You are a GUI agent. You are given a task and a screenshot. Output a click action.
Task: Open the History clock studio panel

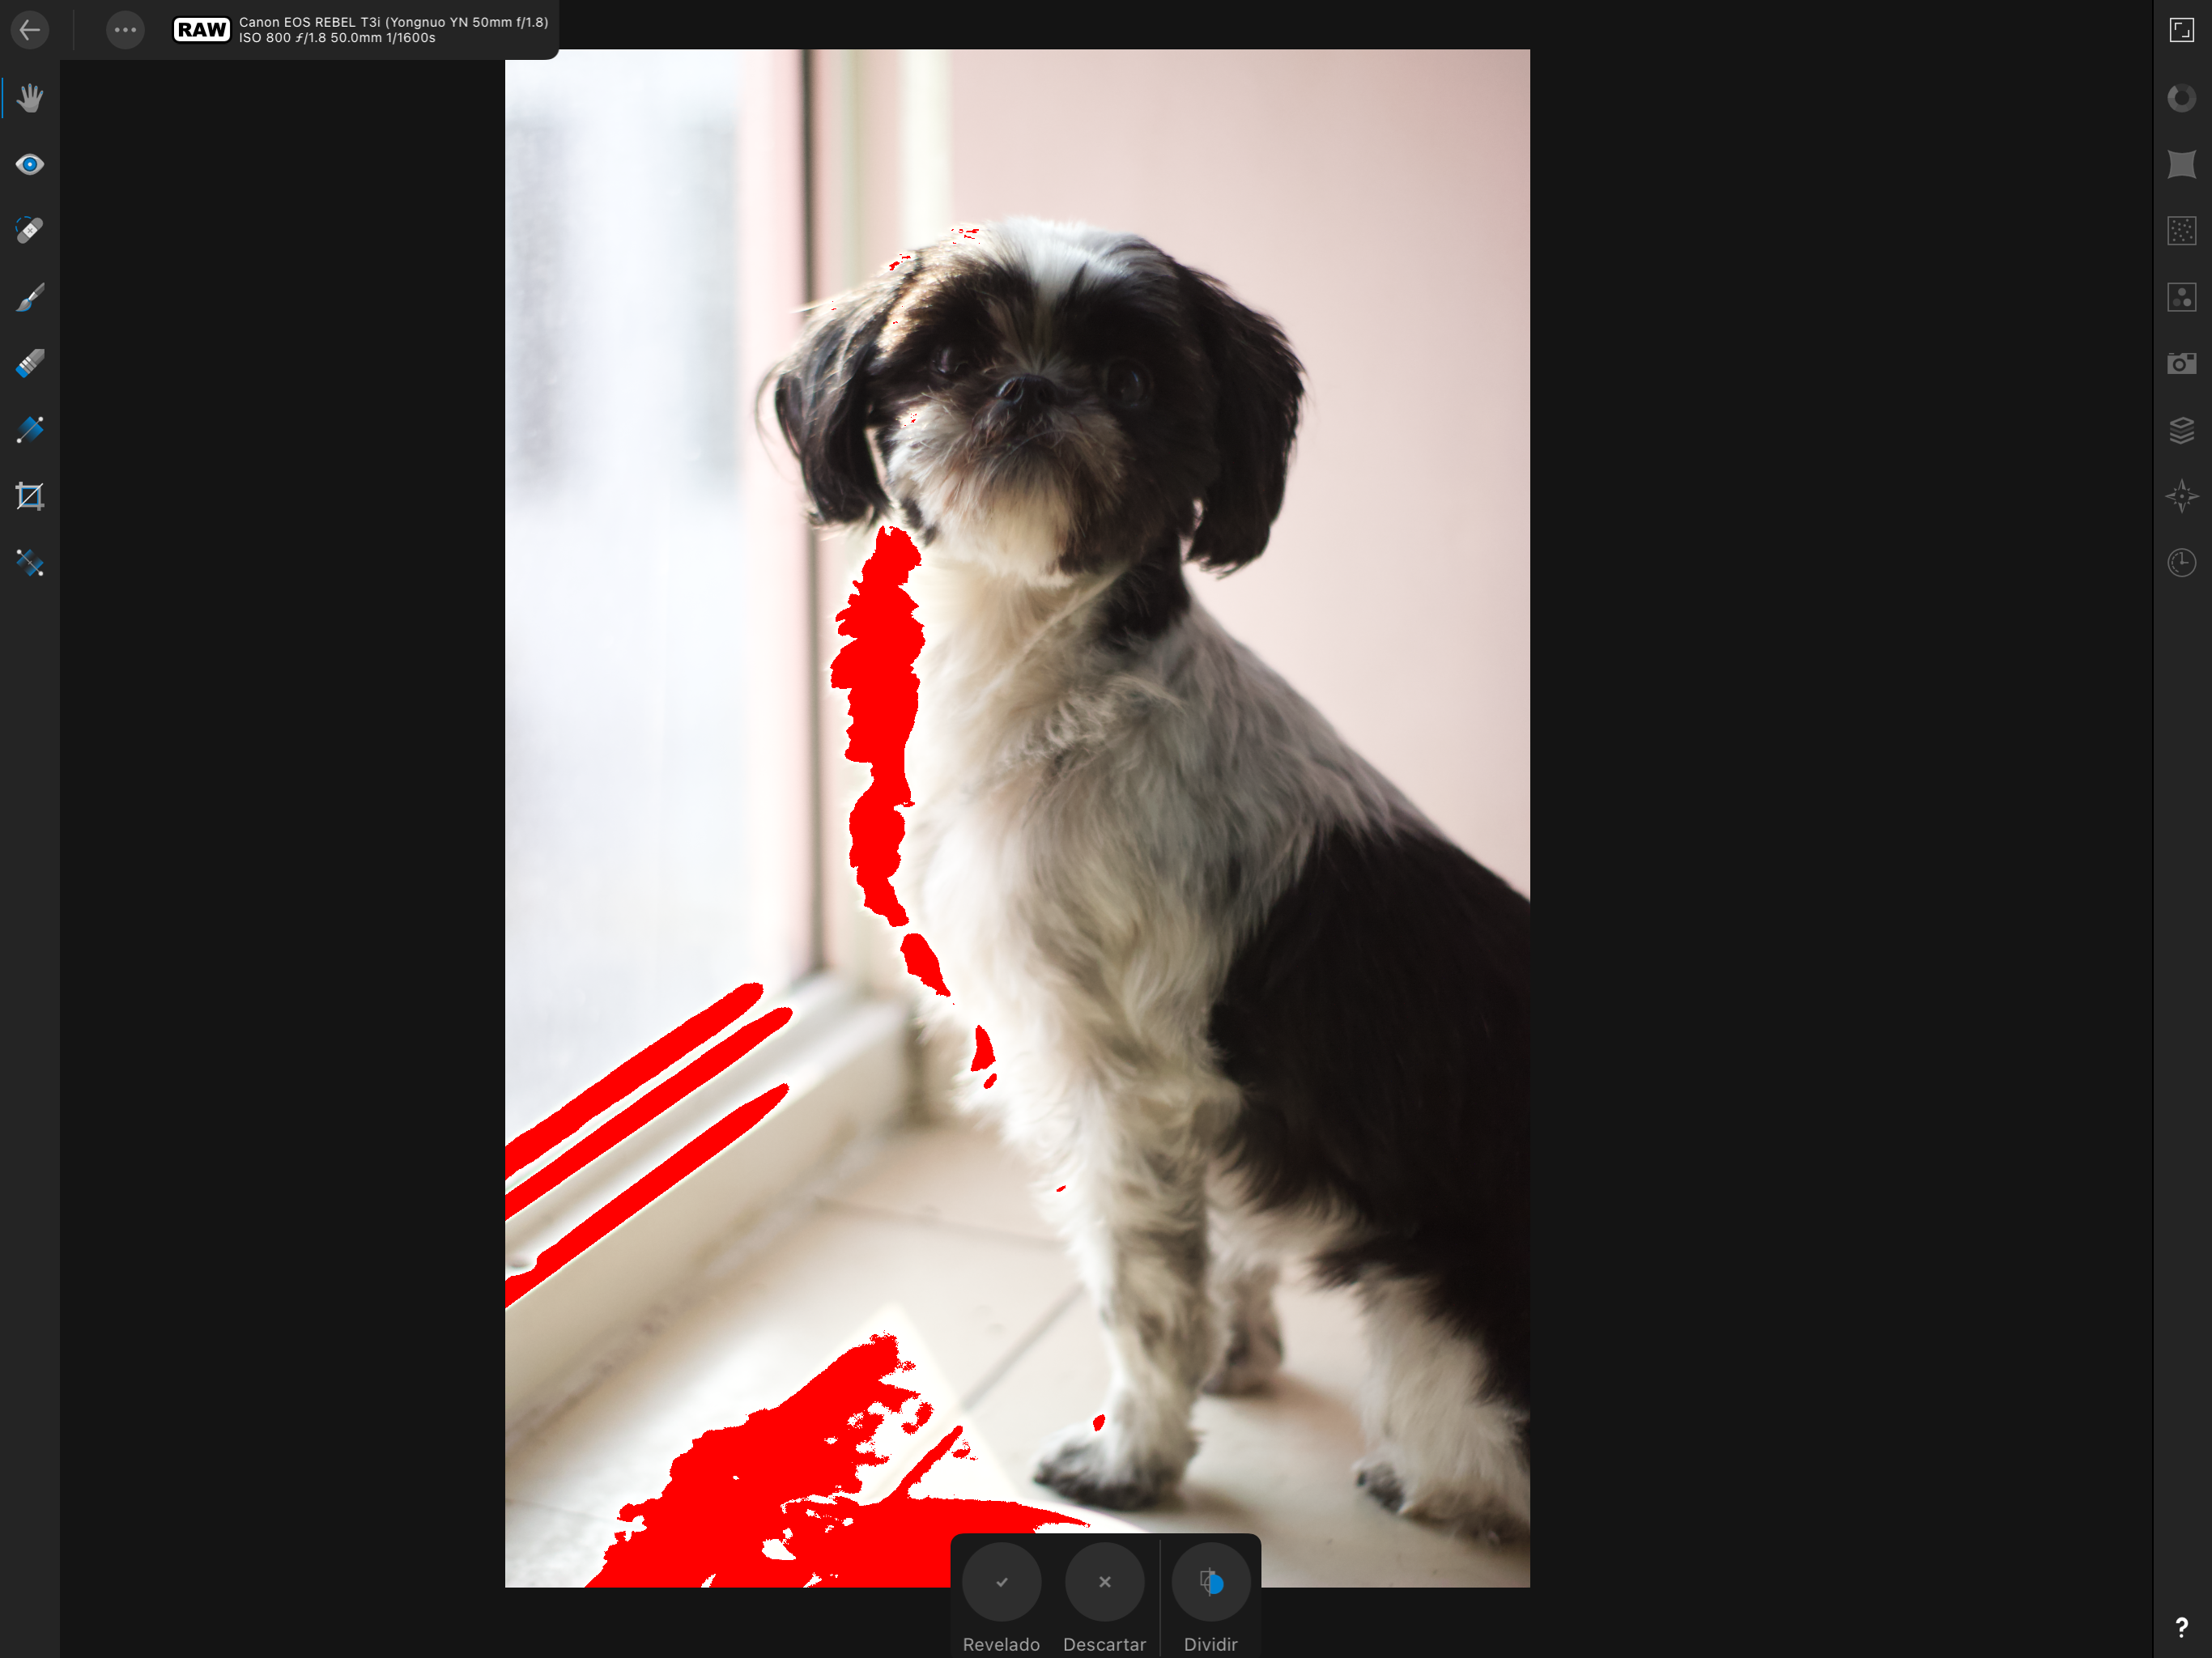2182,563
